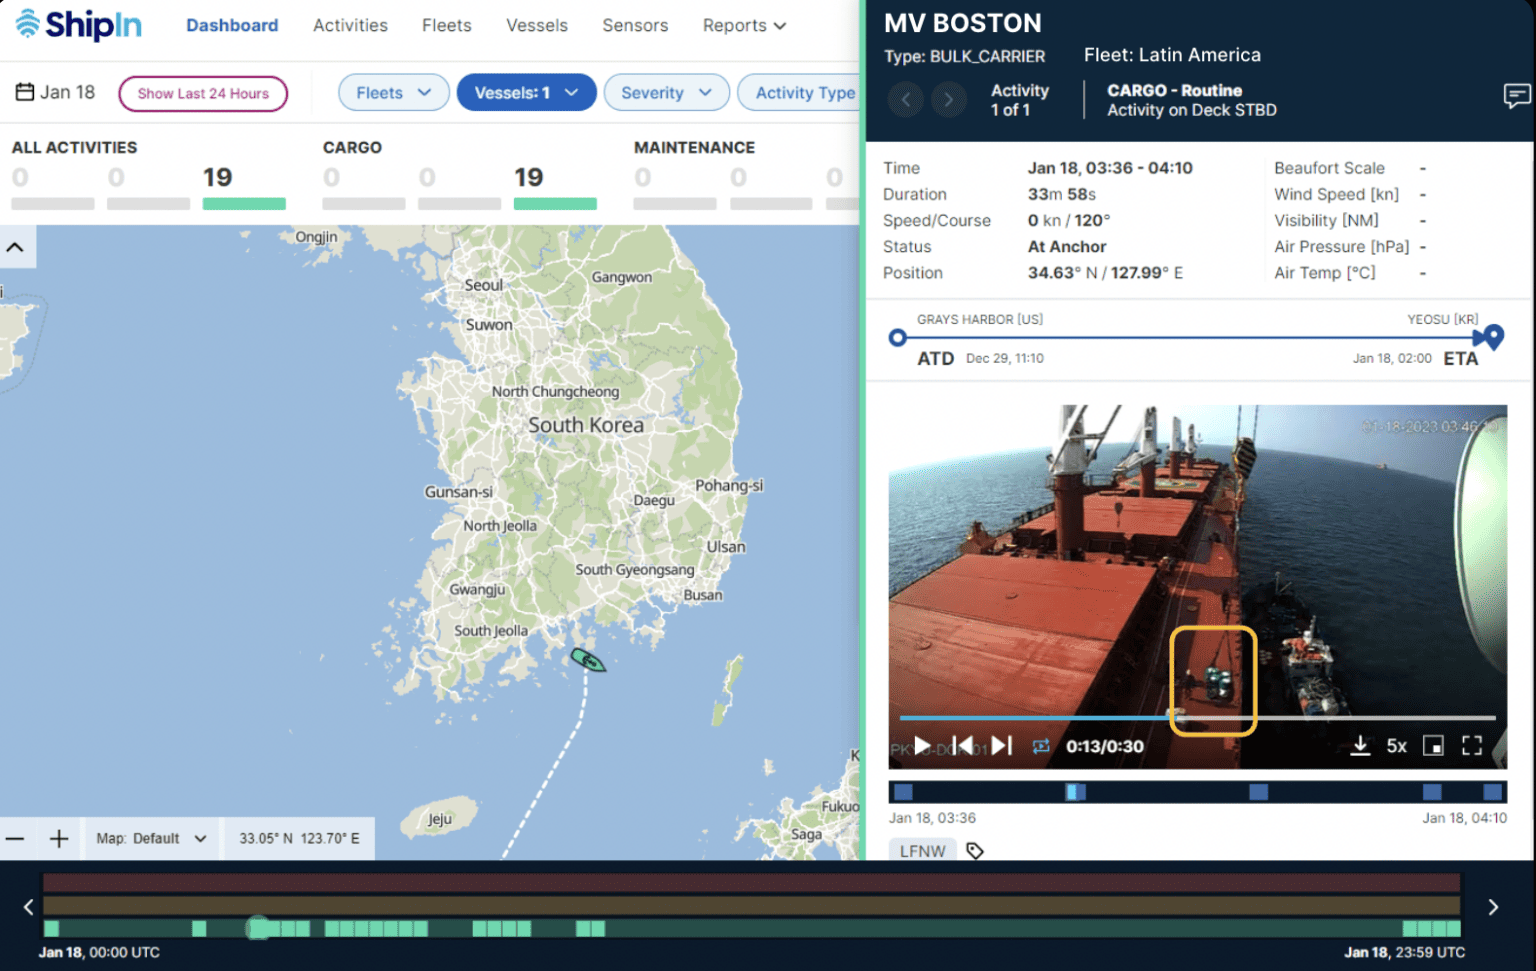Viewport: 1536px width, 971px height.
Task: Switch to the Activities tab
Action: coord(350,25)
